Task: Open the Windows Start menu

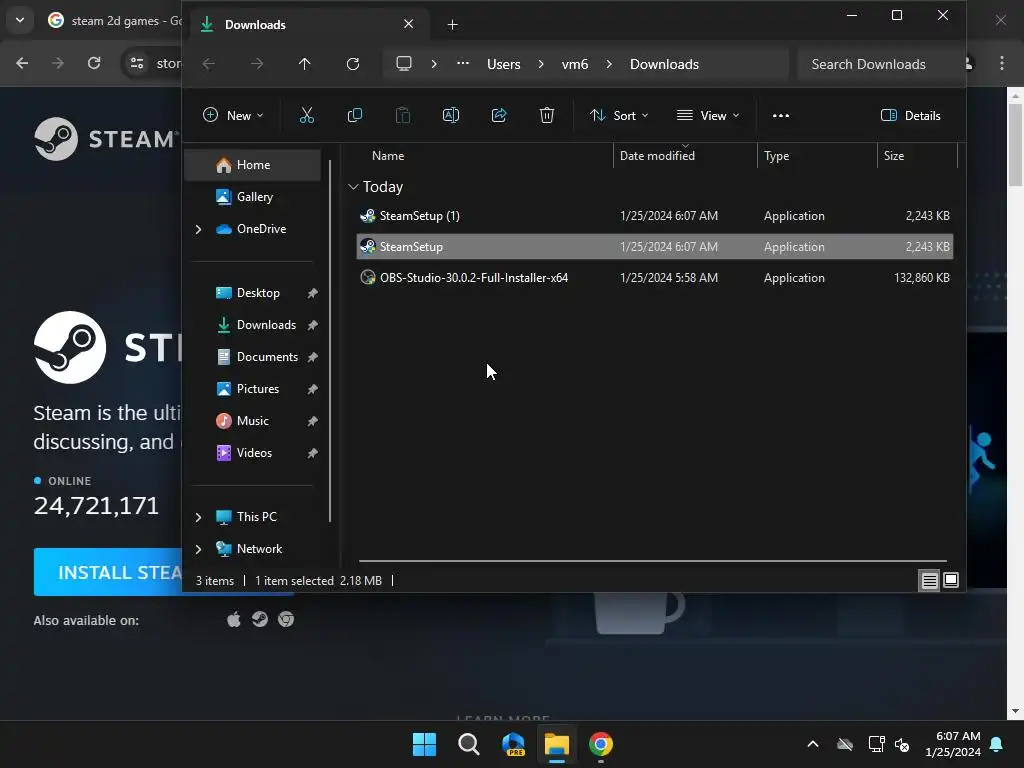Action: click(424, 744)
